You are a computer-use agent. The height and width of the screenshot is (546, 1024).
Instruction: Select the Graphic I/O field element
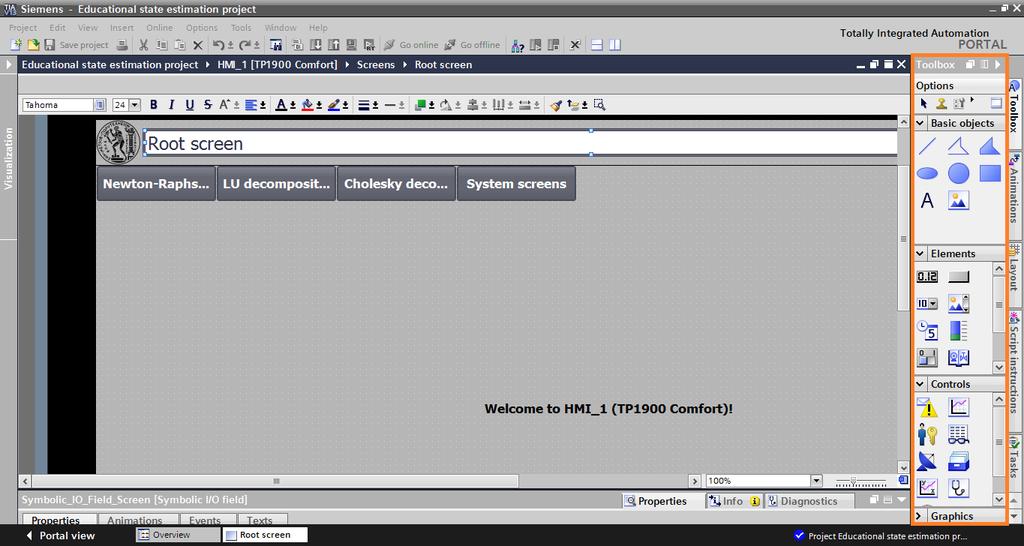(958, 304)
